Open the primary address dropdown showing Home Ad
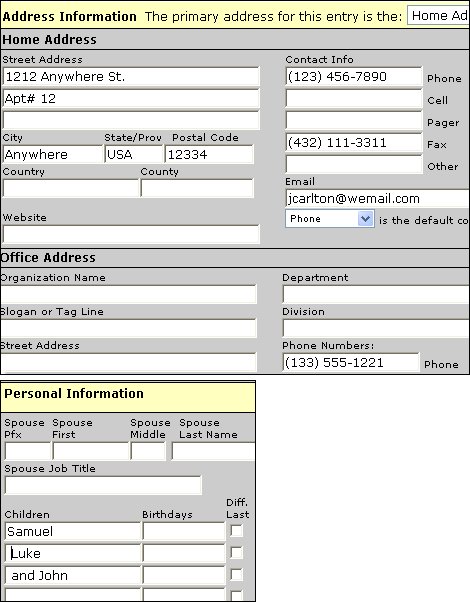470x602 pixels. (438, 16)
